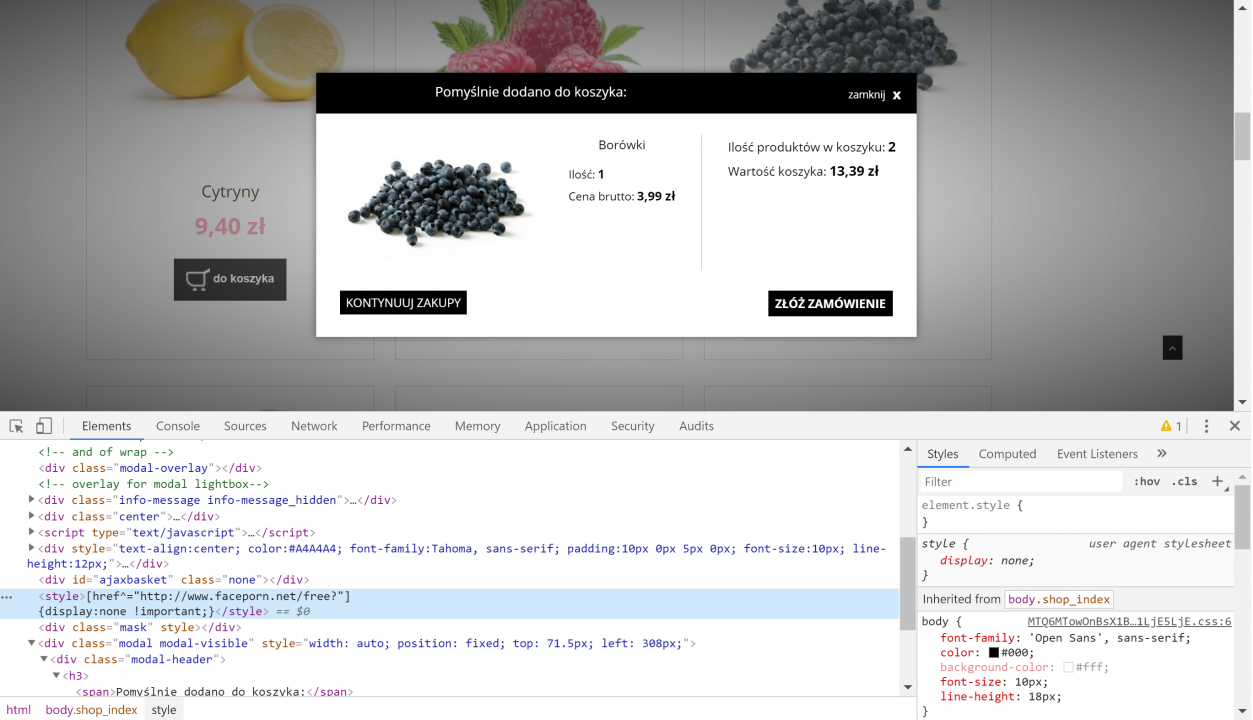Select style in the breadcrumb bar
The image size is (1253, 720).
click(x=164, y=710)
